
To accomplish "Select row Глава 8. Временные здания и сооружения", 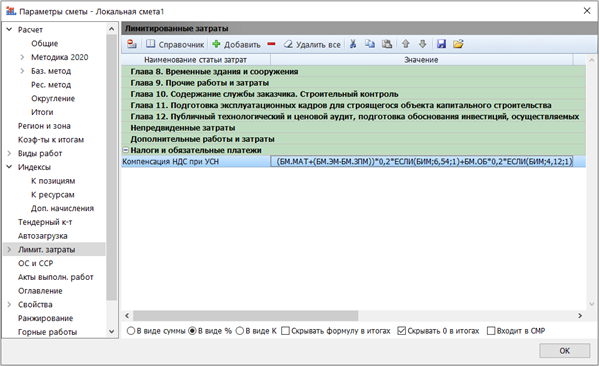I will tap(353, 71).
